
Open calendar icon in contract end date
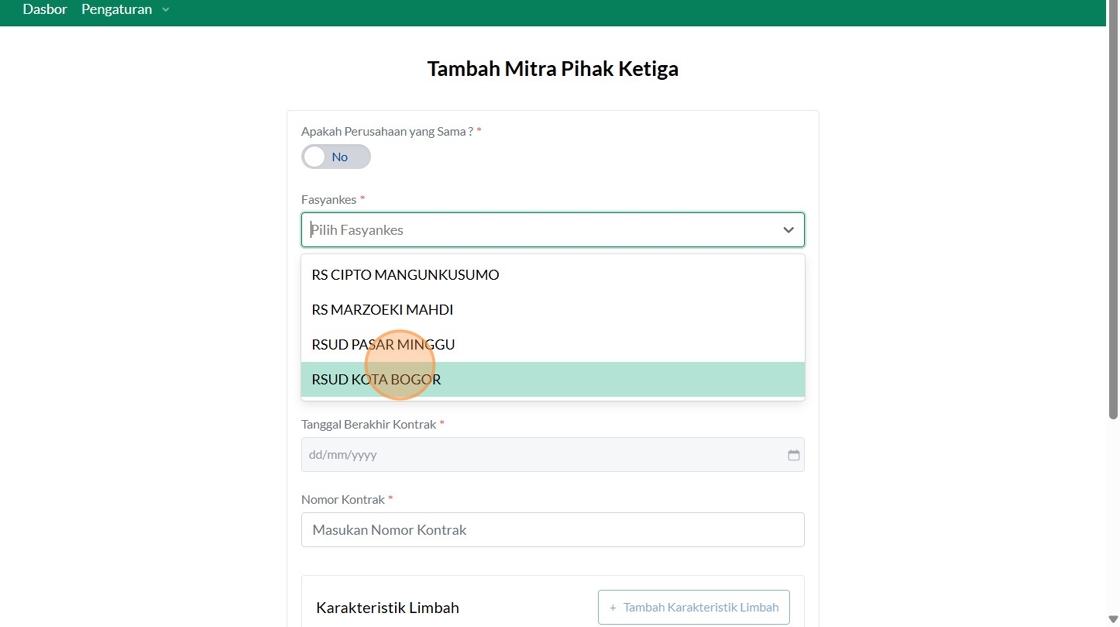[793, 455]
